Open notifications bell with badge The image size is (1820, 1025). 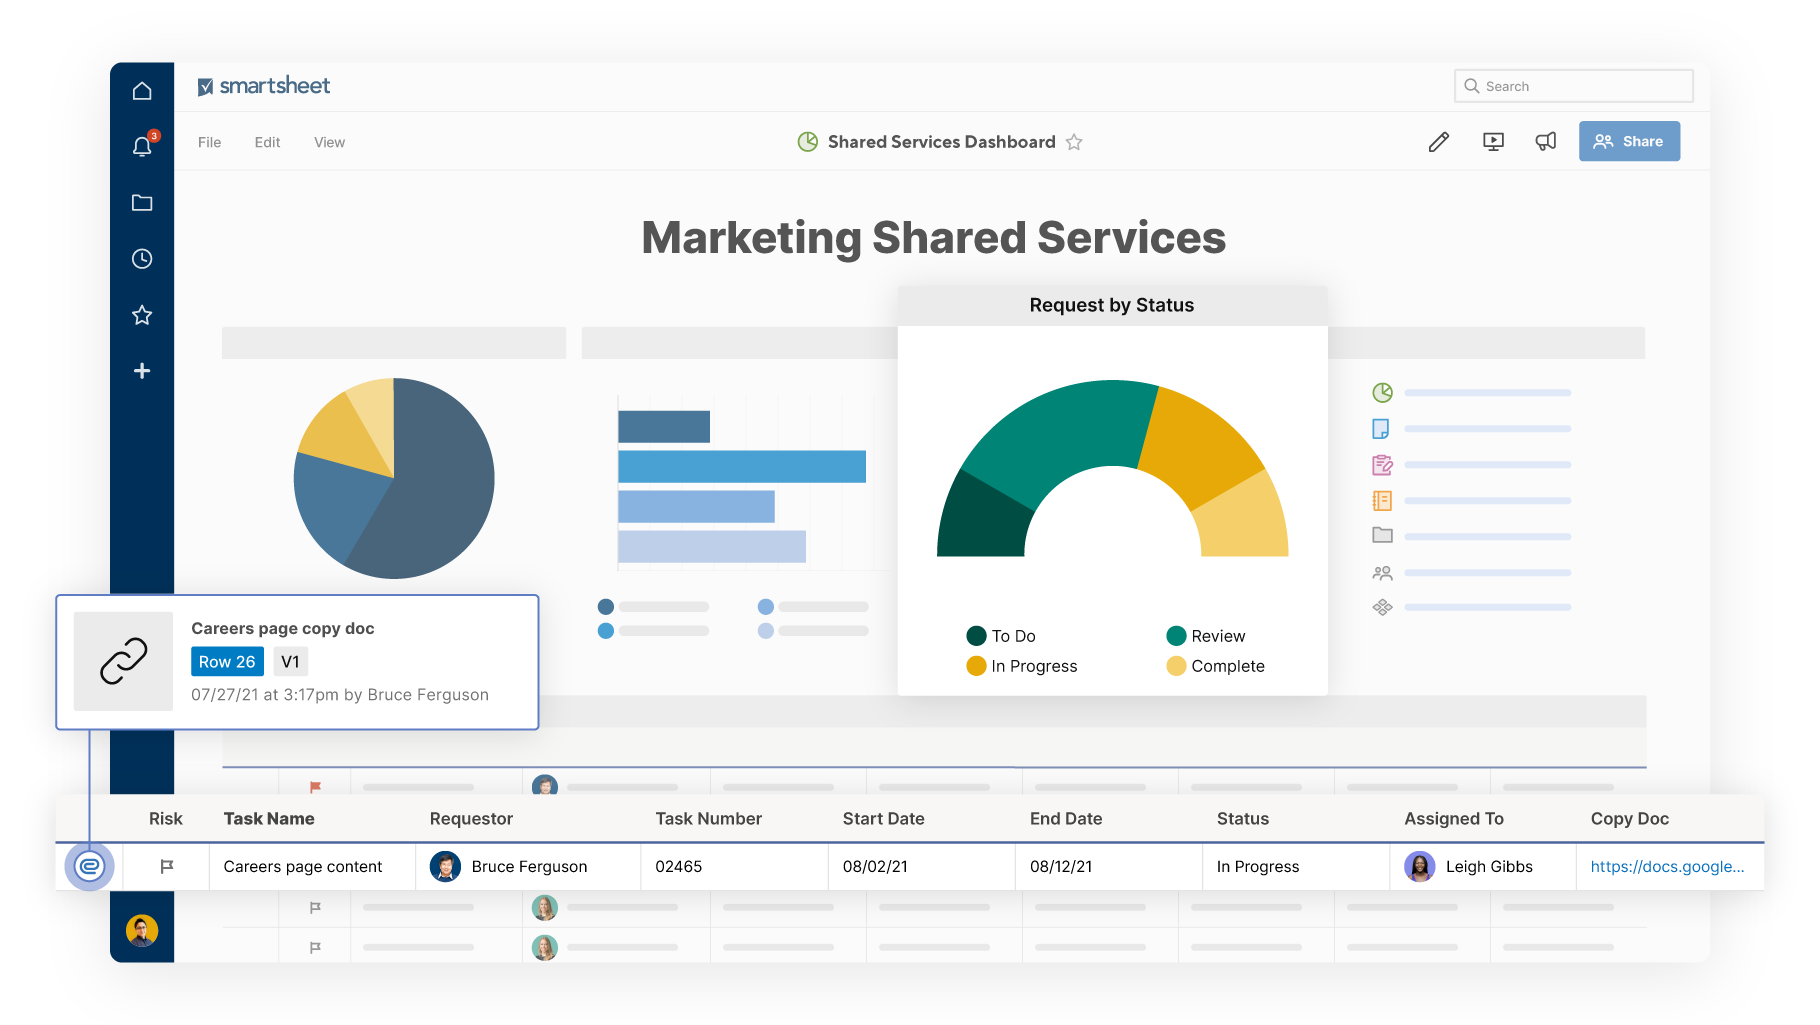click(x=142, y=147)
